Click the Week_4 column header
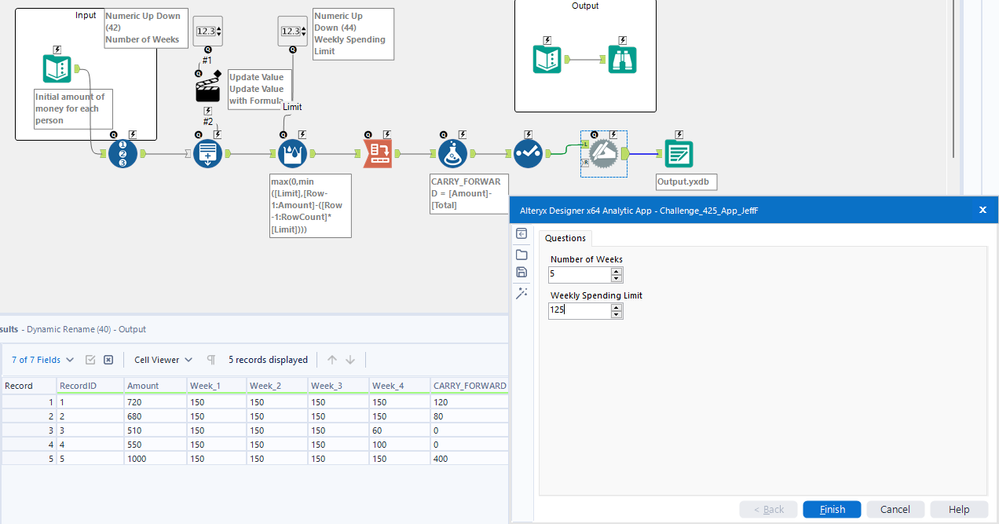This screenshot has height=524, width=999. (399, 386)
